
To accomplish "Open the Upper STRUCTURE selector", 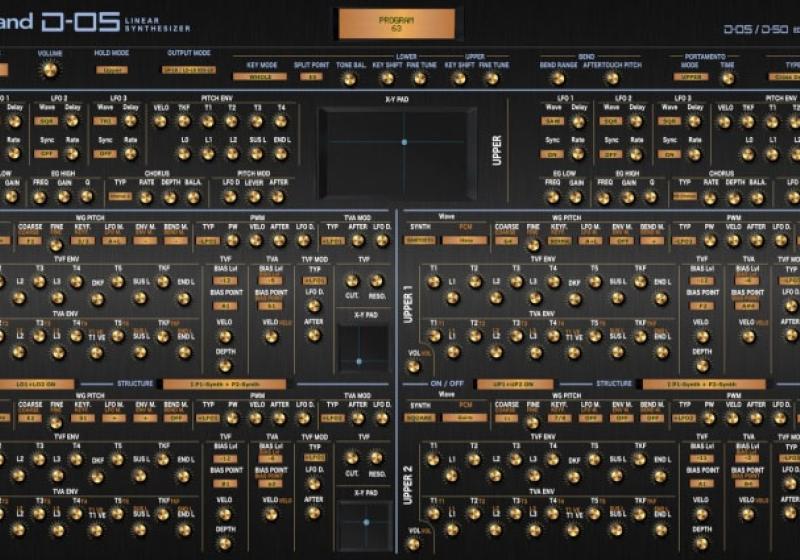I will point(704,384).
